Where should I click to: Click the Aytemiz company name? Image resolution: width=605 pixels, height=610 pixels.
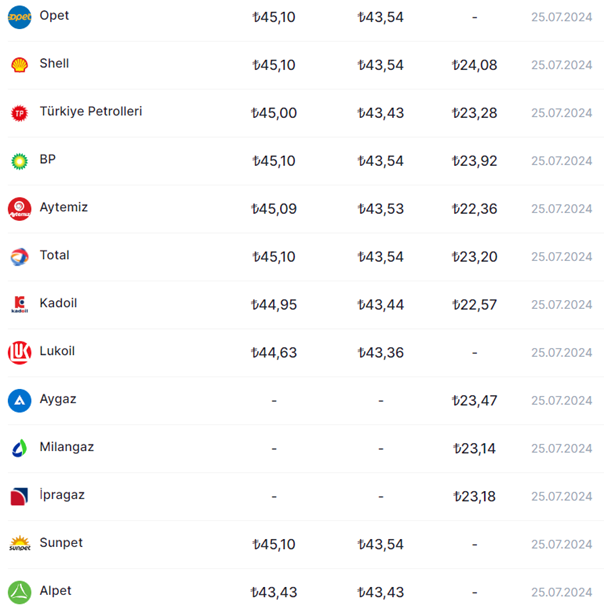[64, 207]
